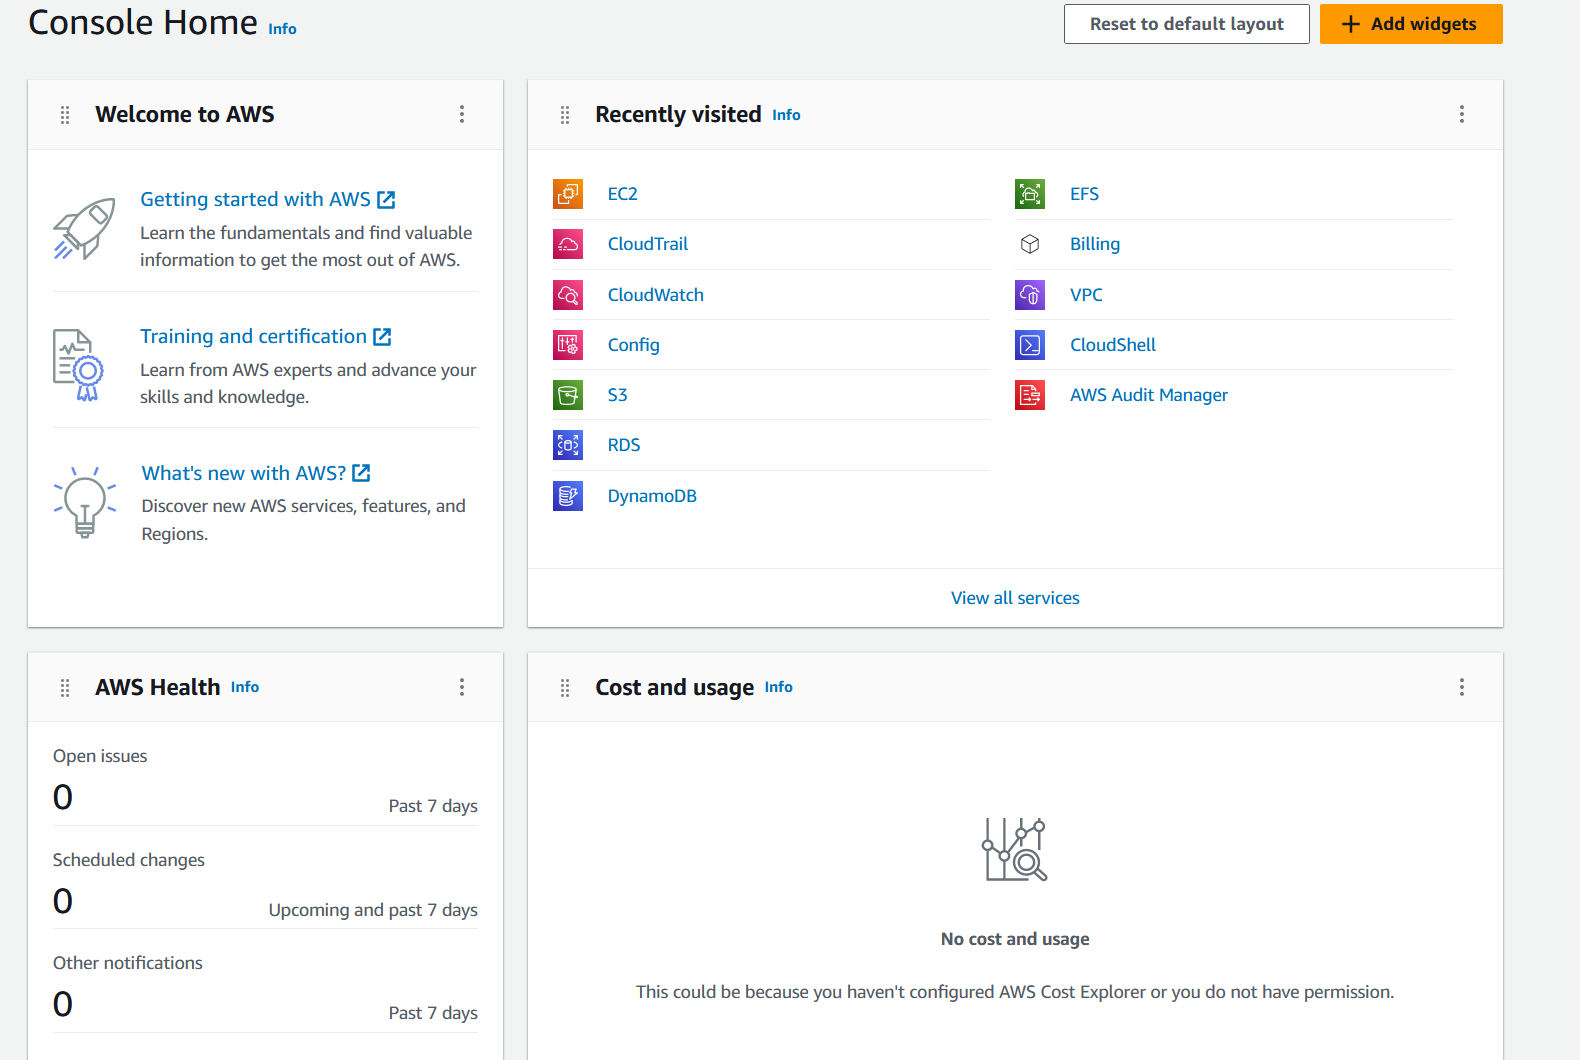Open the CloudWatch service link
The width and height of the screenshot is (1580, 1060).
tap(656, 295)
